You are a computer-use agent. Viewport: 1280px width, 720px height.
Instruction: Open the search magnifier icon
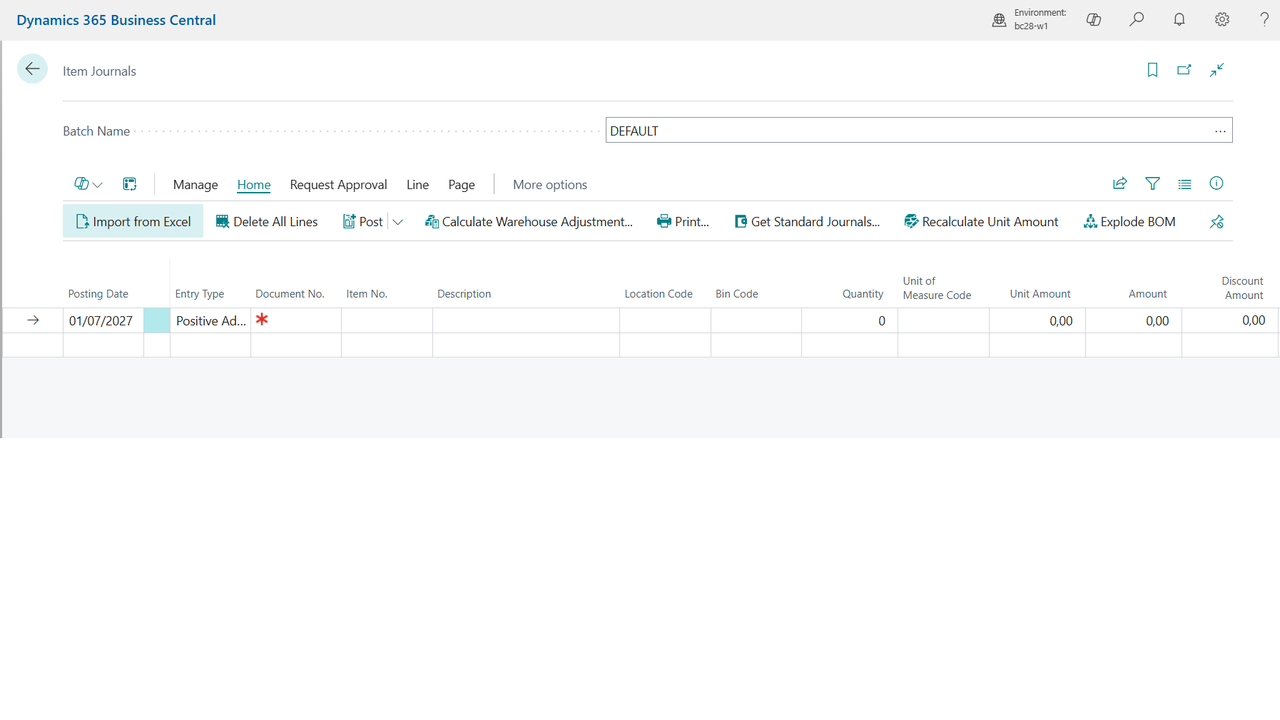(1137, 20)
